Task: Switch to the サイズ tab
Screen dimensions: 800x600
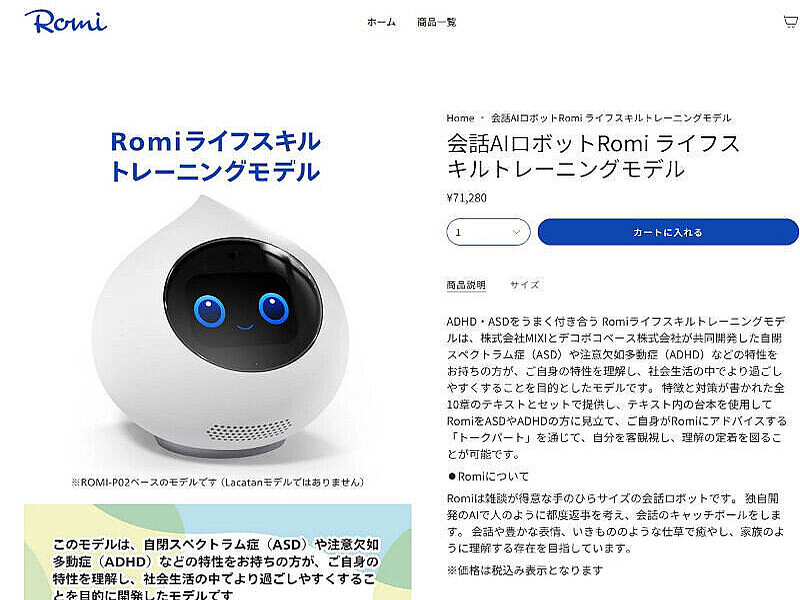Action: [x=524, y=285]
